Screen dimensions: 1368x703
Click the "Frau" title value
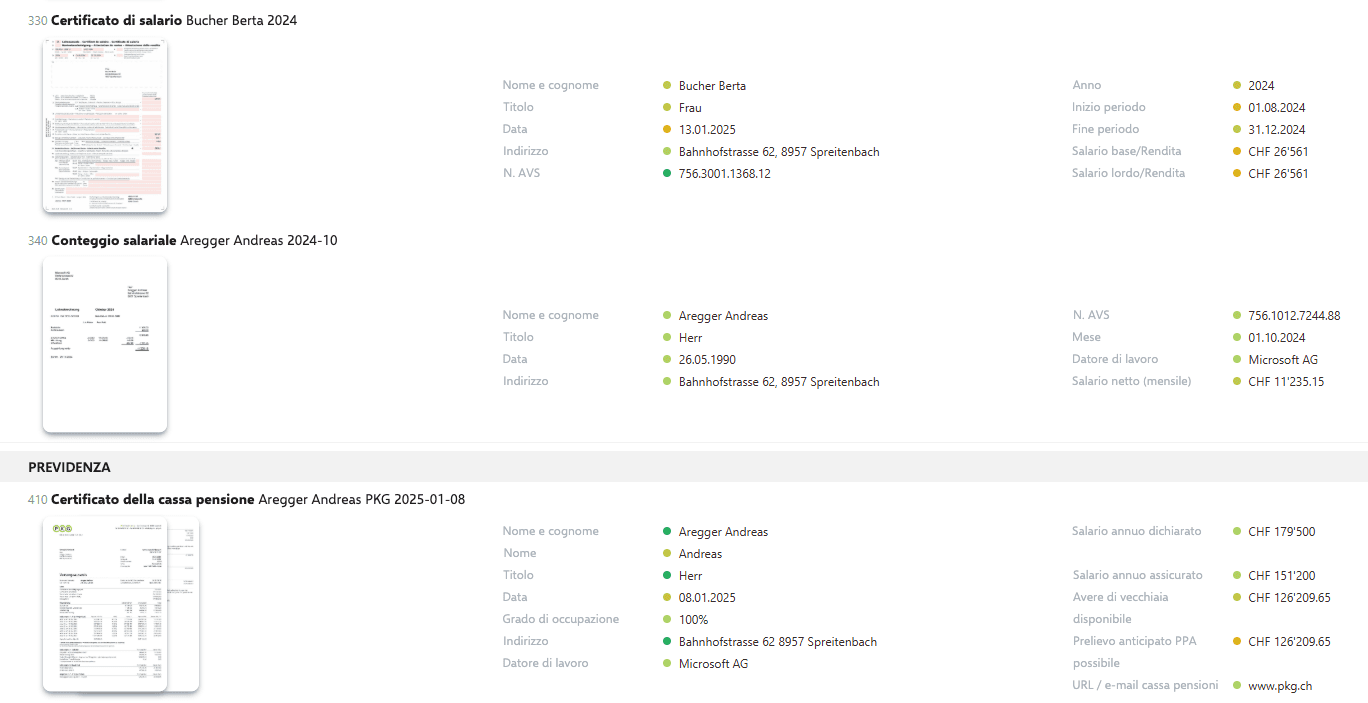point(690,107)
